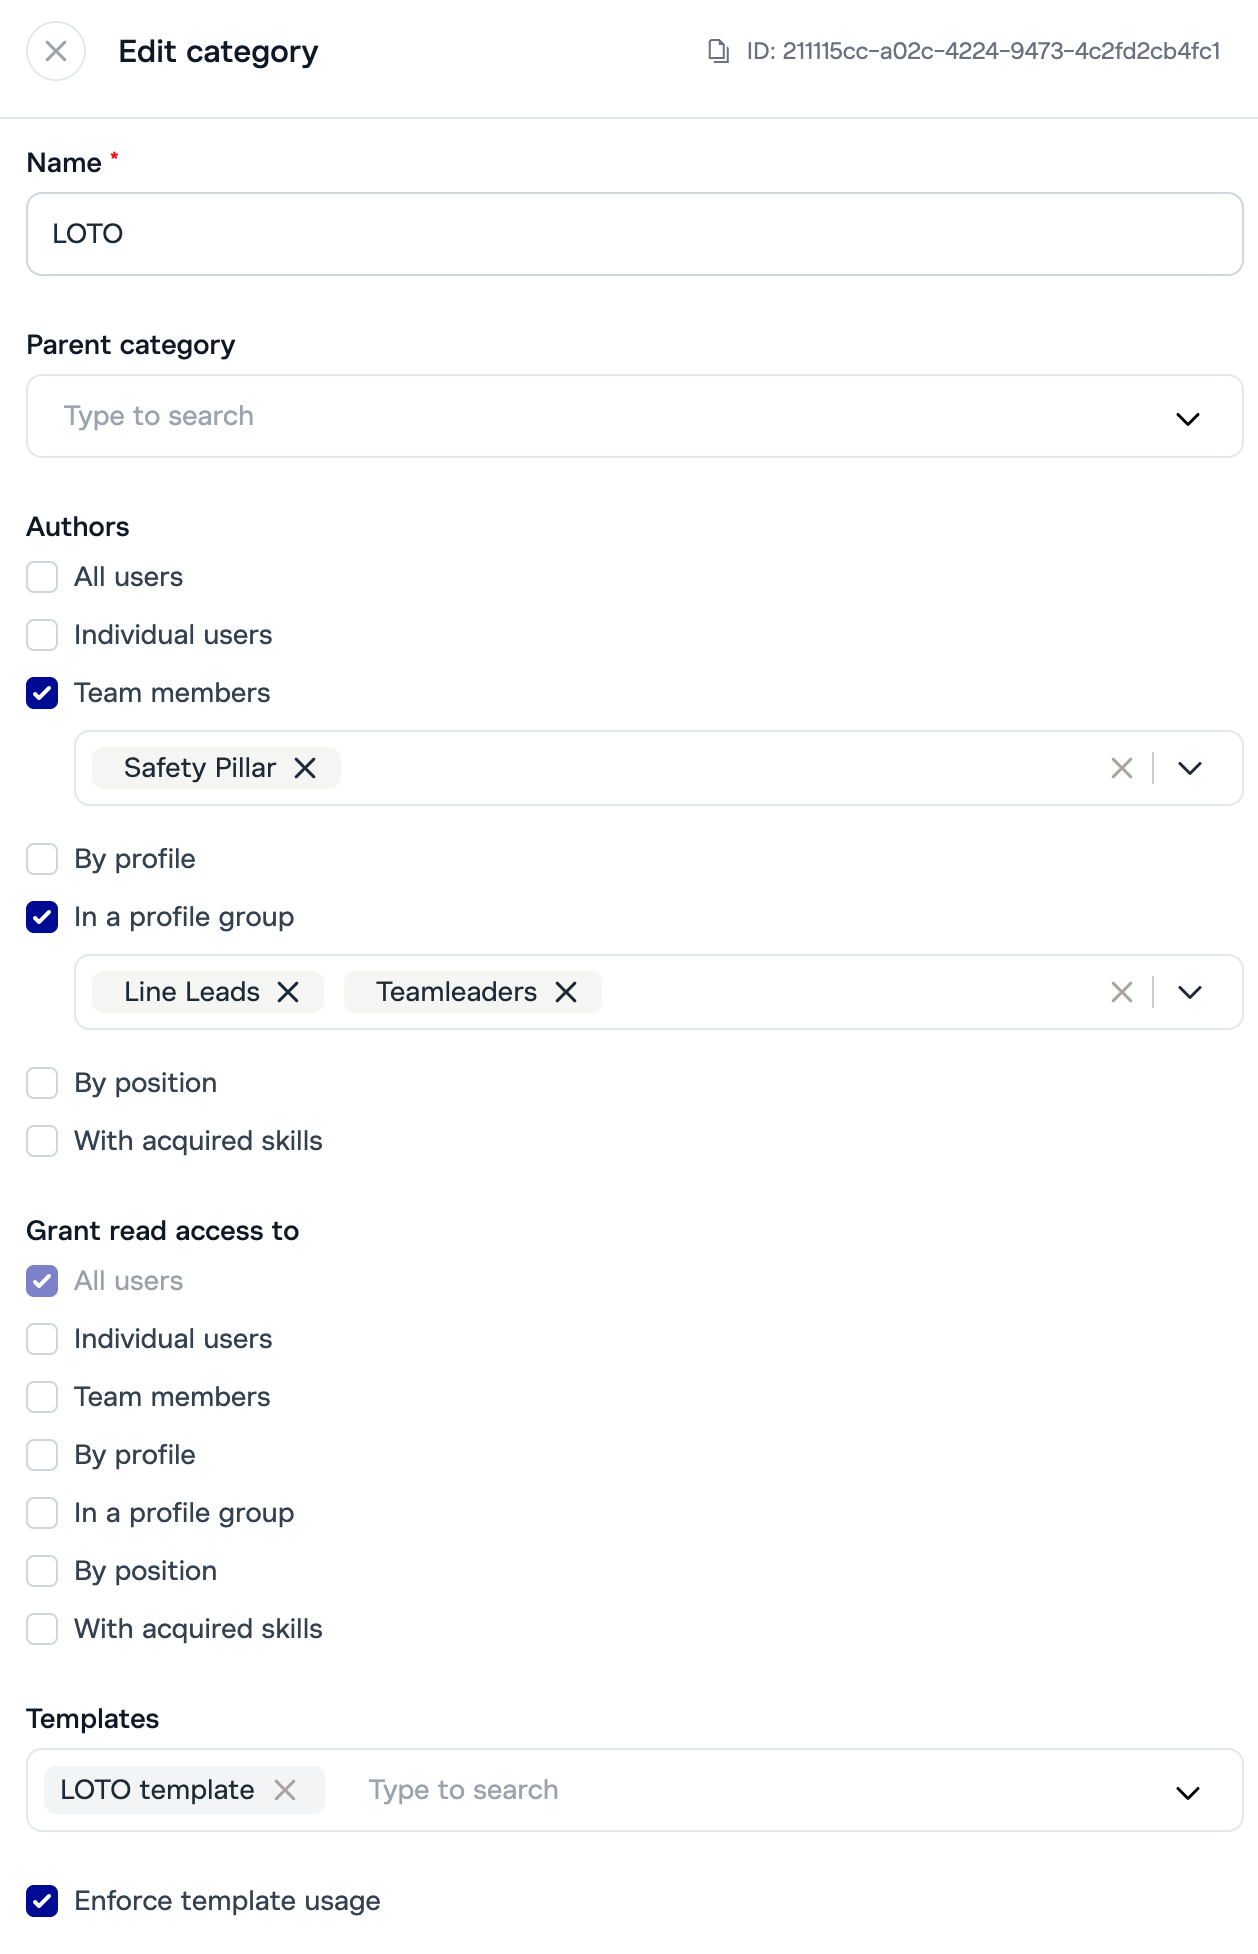Expand the team members dropdown arrow
This screenshot has width=1258, height=1954.
pos(1190,768)
